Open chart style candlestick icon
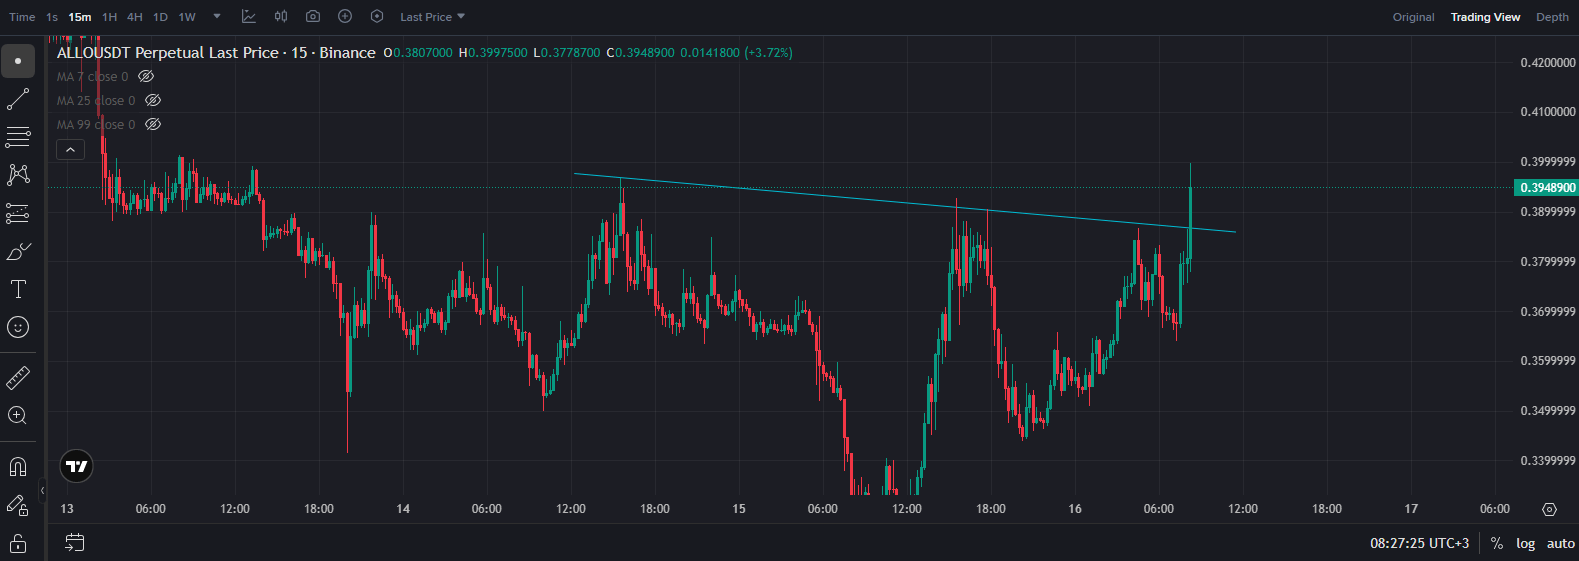This screenshot has width=1579, height=561. pyautogui.click(x=281, y=17)
